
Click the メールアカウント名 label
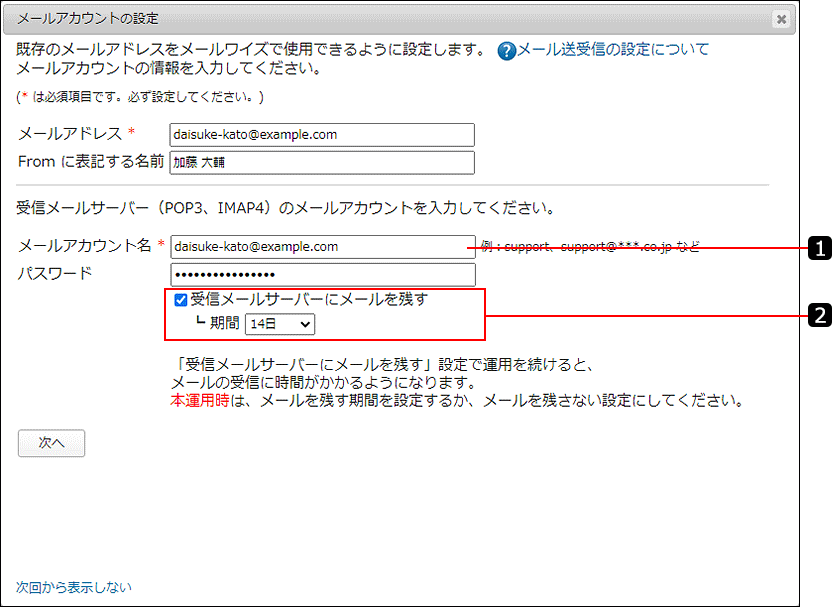click(x=85, y=246)
